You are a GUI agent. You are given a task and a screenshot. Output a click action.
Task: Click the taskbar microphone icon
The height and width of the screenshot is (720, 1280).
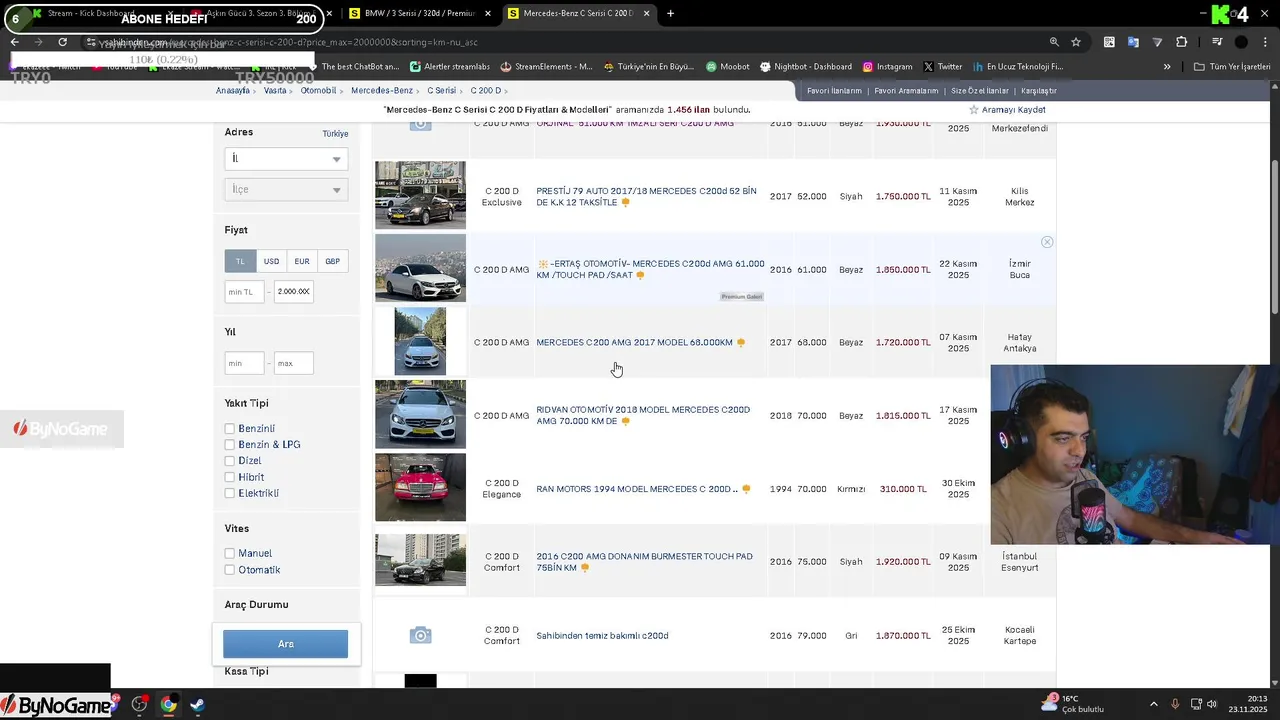(1175, 704)
